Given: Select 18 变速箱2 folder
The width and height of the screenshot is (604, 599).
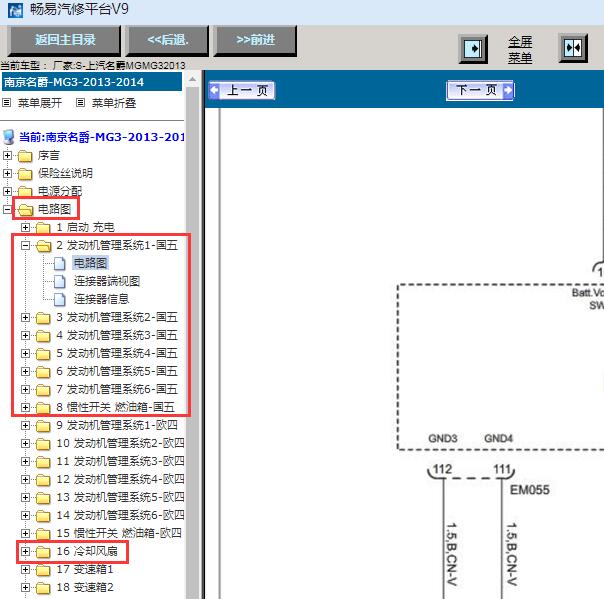Looking at the screenshot, I should (x=85, y=587).
